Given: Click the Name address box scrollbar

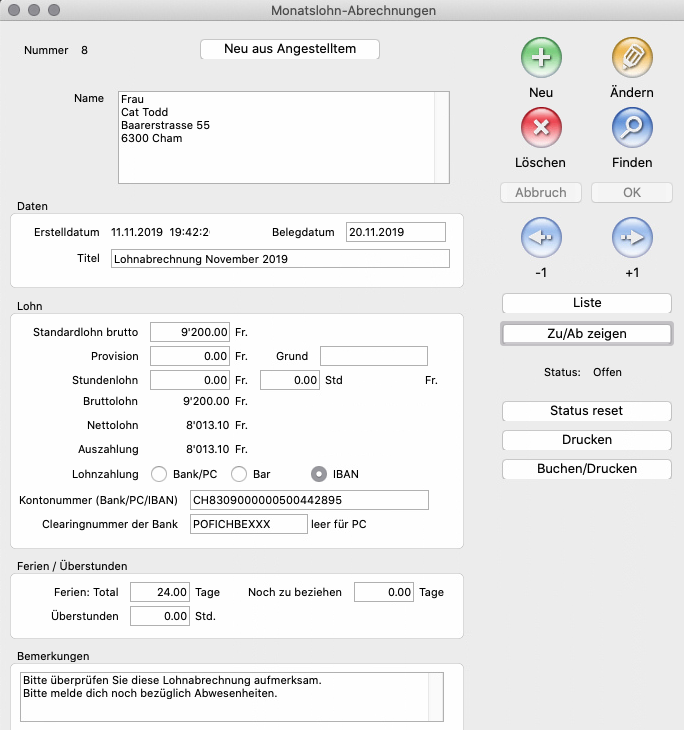Looking at the screenshot, I should pyautogui.click(x=442, y=138).
